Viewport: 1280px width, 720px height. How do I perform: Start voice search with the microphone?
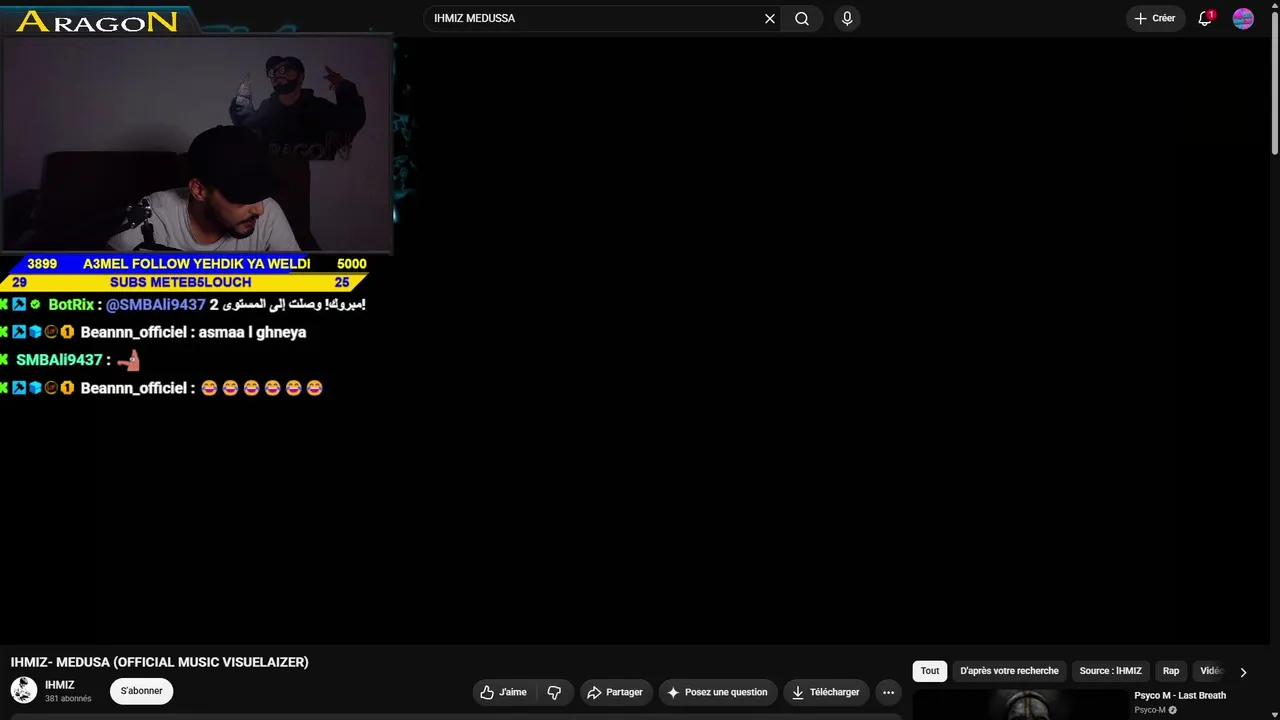click(847, 18)
